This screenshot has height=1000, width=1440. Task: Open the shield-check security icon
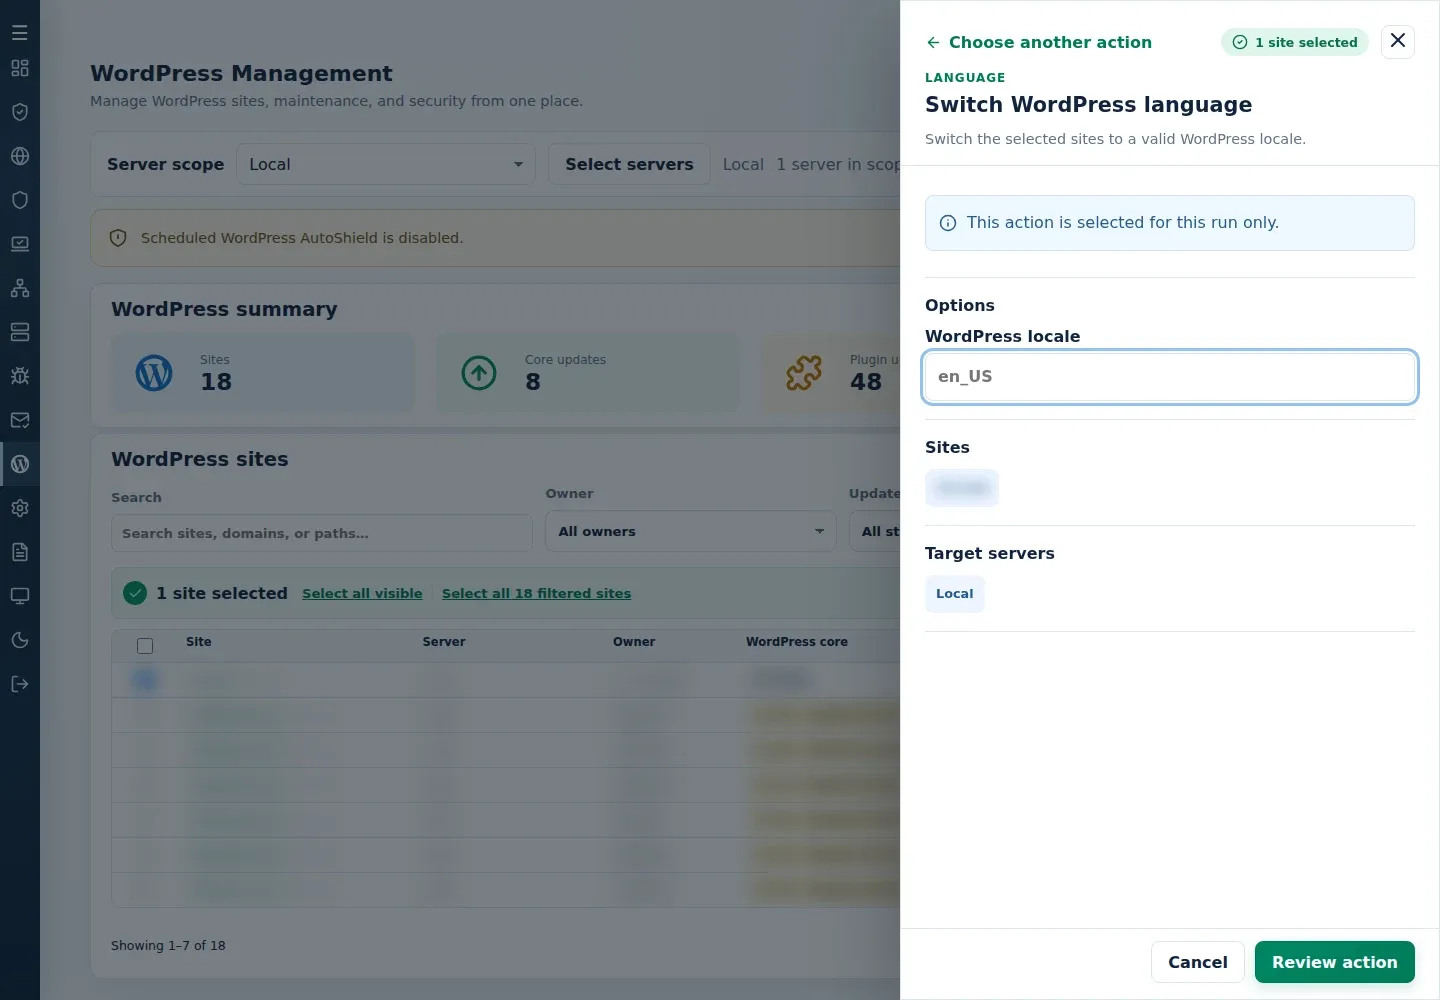pos(20,112)
